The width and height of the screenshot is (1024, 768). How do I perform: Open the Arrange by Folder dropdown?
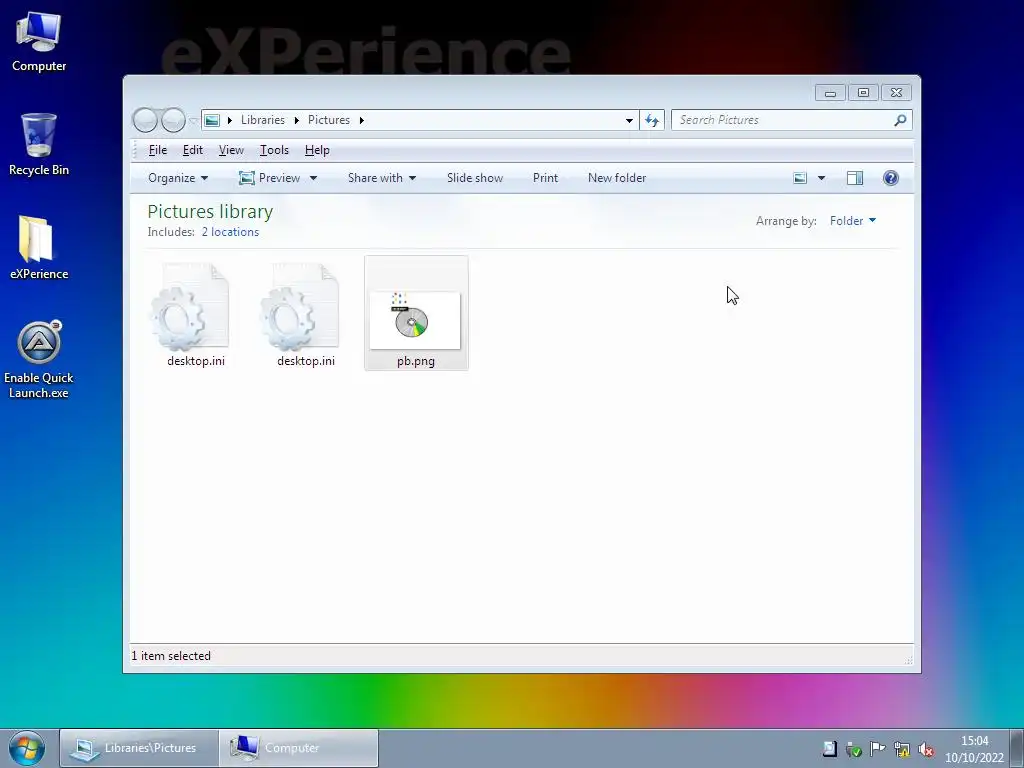tap(852, 221)
